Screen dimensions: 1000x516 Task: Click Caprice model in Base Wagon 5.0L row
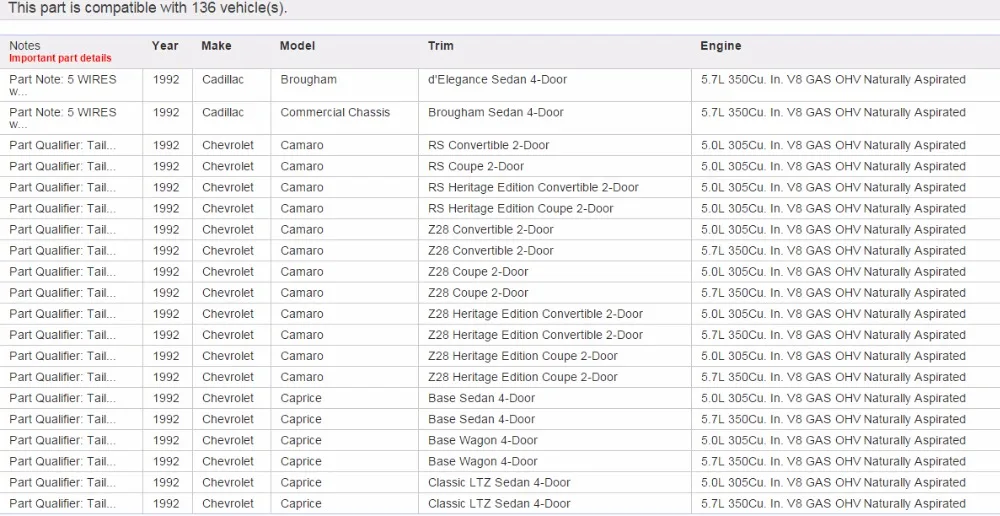click(x=301, y=440)
